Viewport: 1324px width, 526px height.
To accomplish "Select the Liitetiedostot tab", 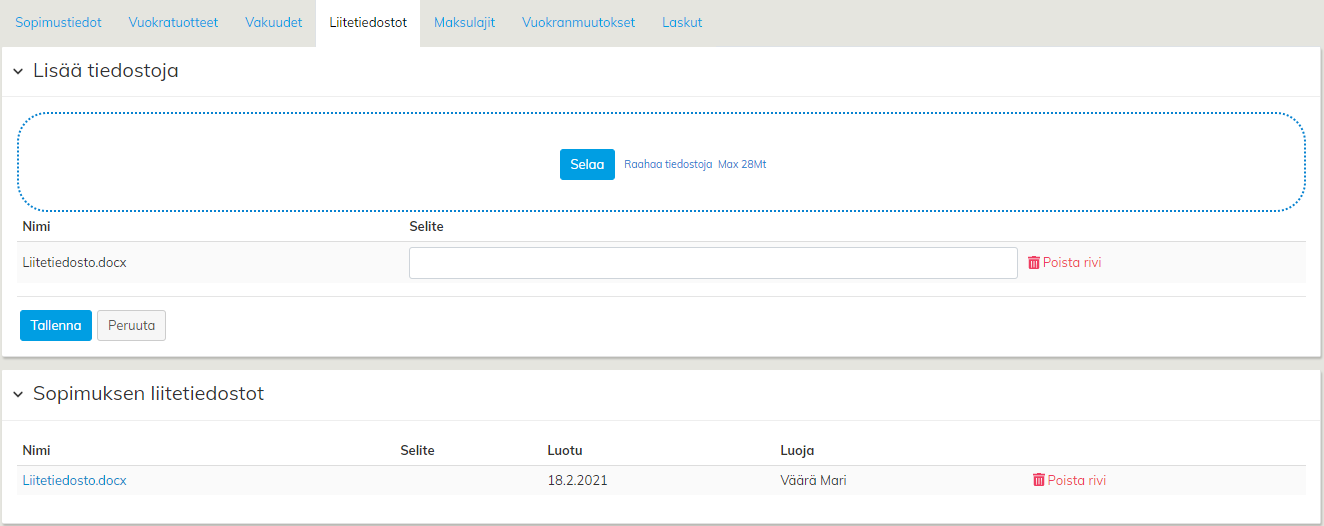I will point(368,23).
